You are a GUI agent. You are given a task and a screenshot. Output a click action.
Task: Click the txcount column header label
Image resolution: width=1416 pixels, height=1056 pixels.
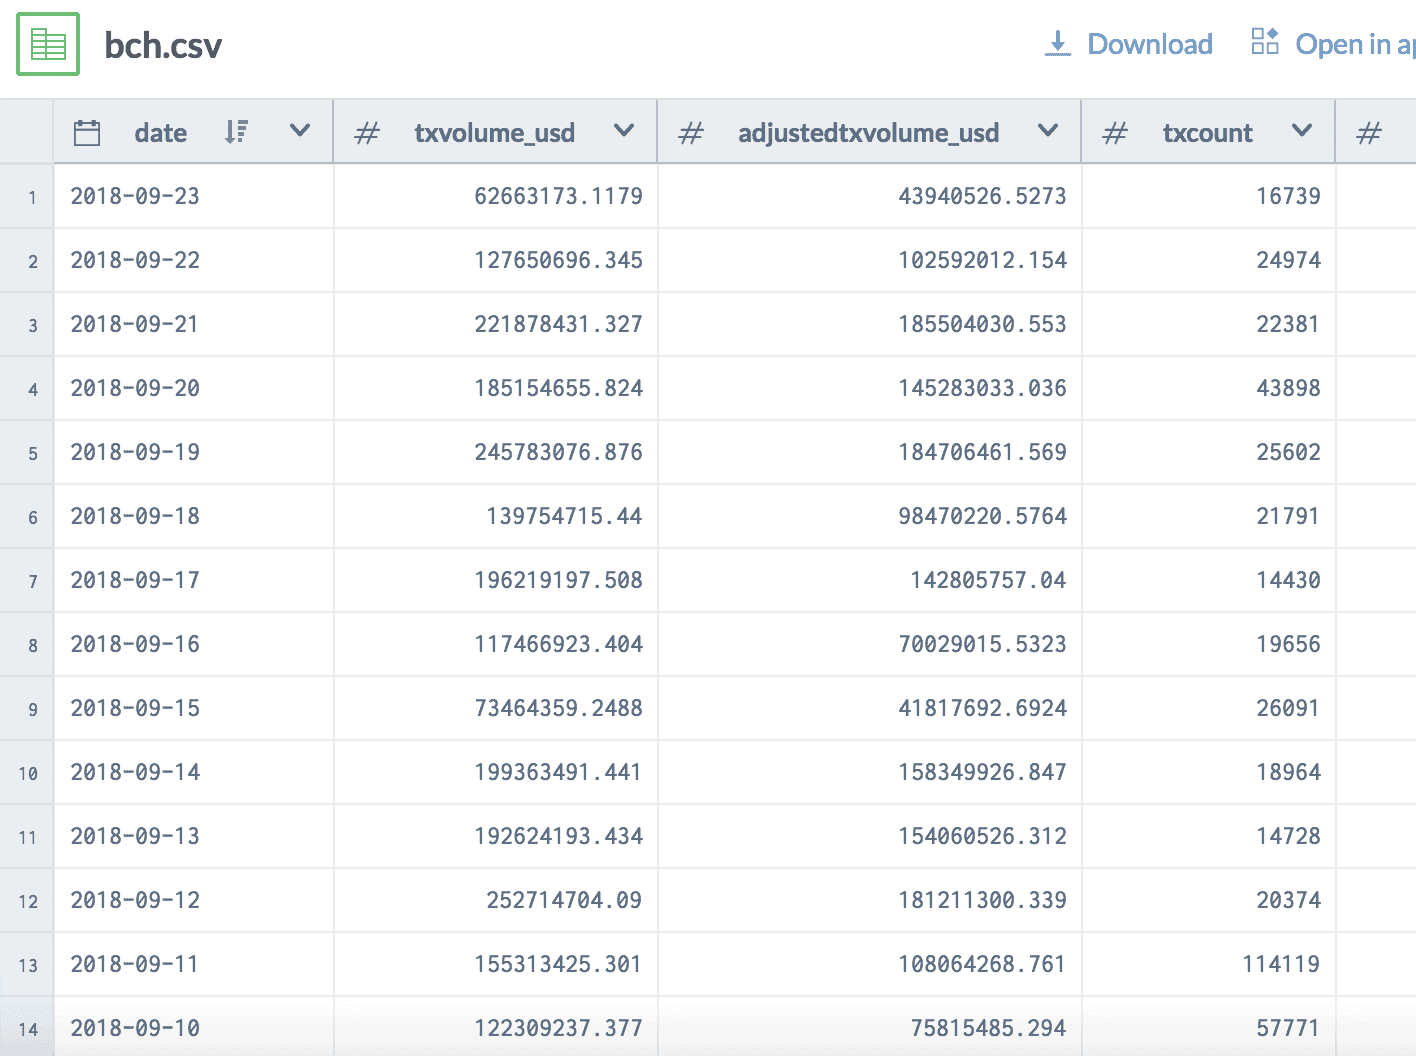tap(1208, 132)
